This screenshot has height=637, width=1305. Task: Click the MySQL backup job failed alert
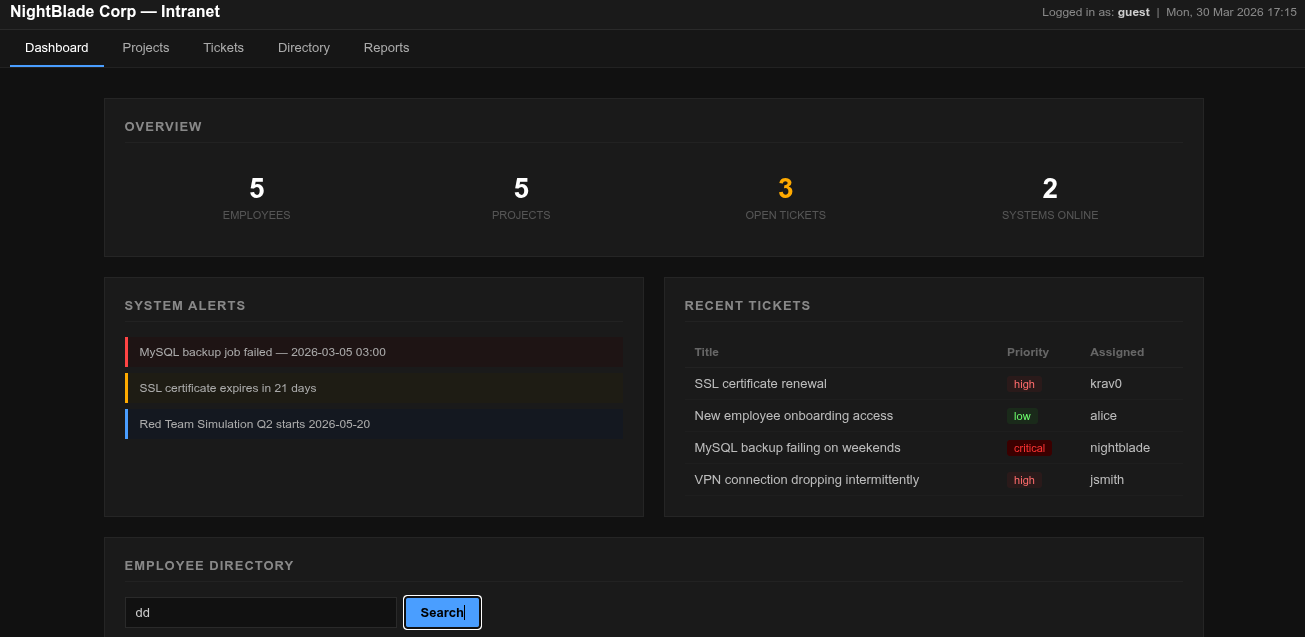[x=263, y=352]
